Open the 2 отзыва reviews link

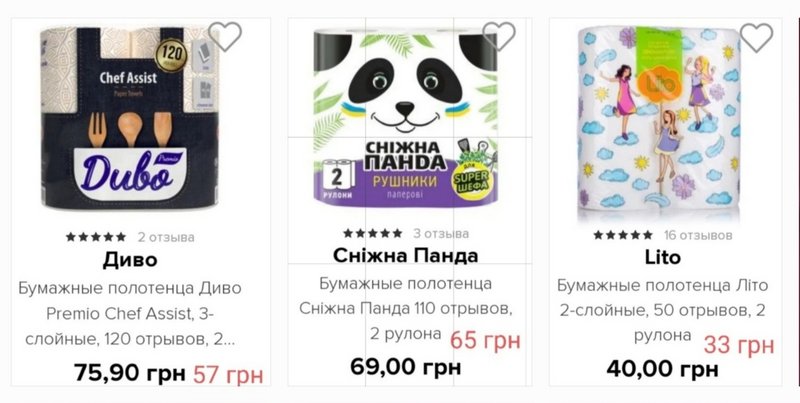coord(166,237)
